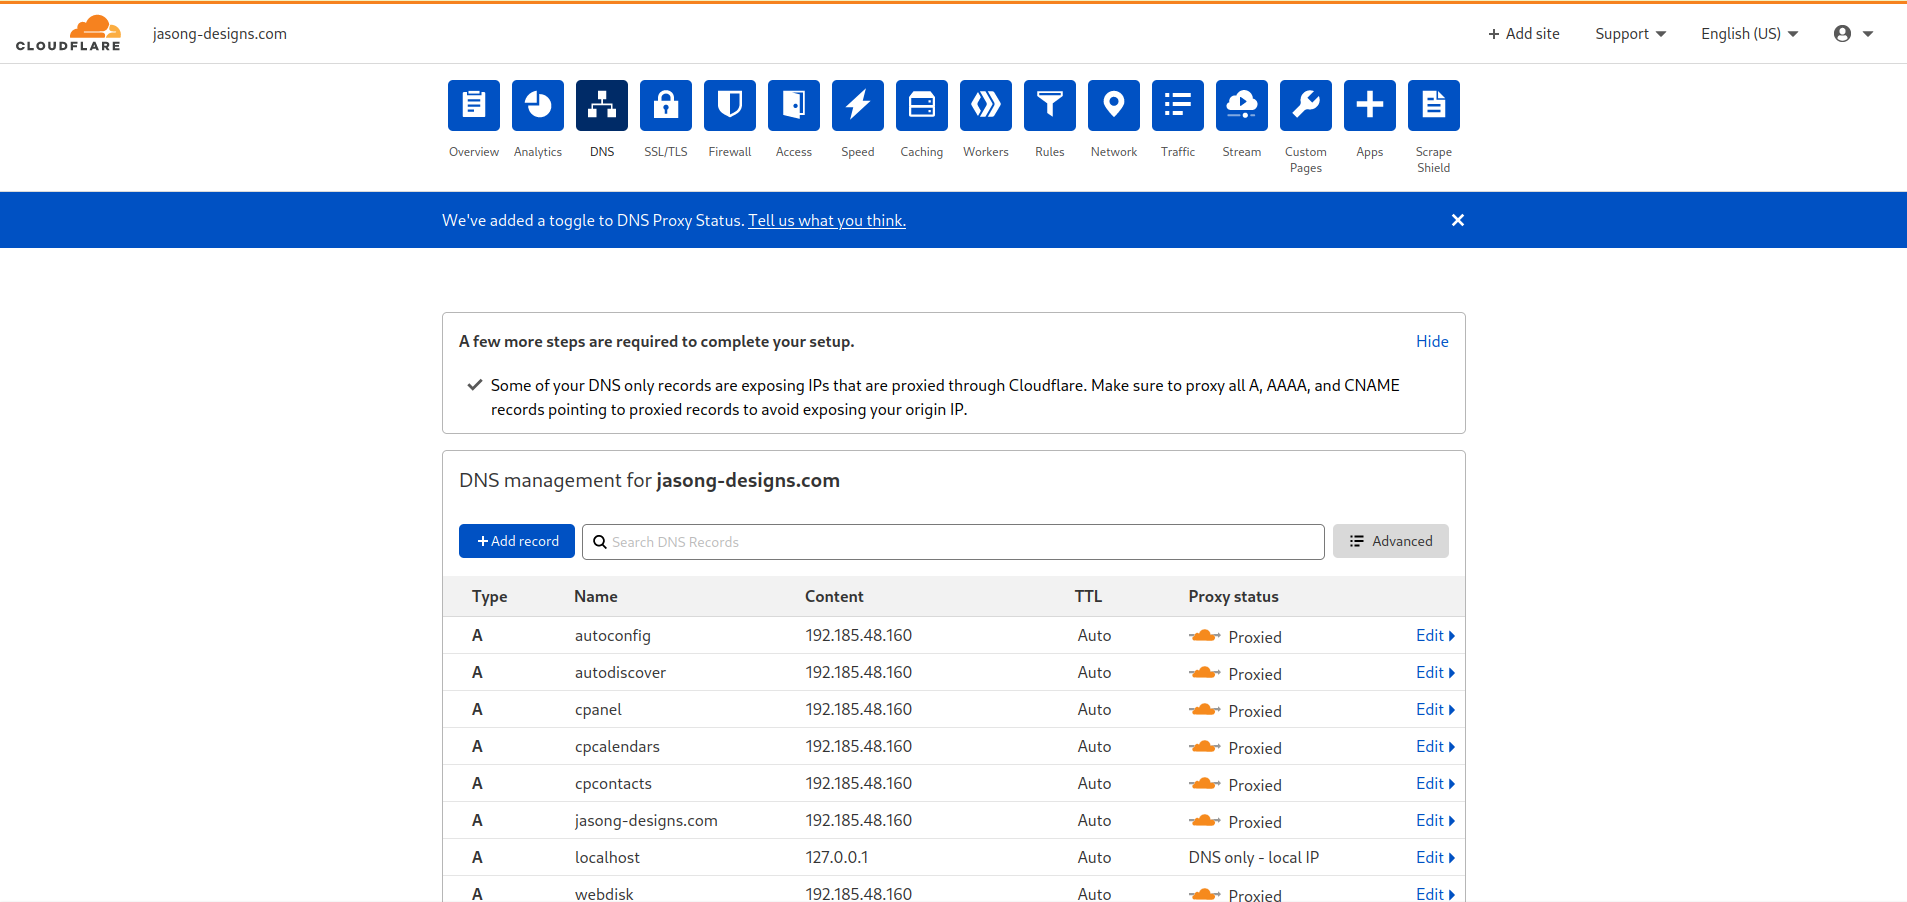Open the Stream cloud icon
The width and height of the screenshot is (1907, 902).
1242,105
